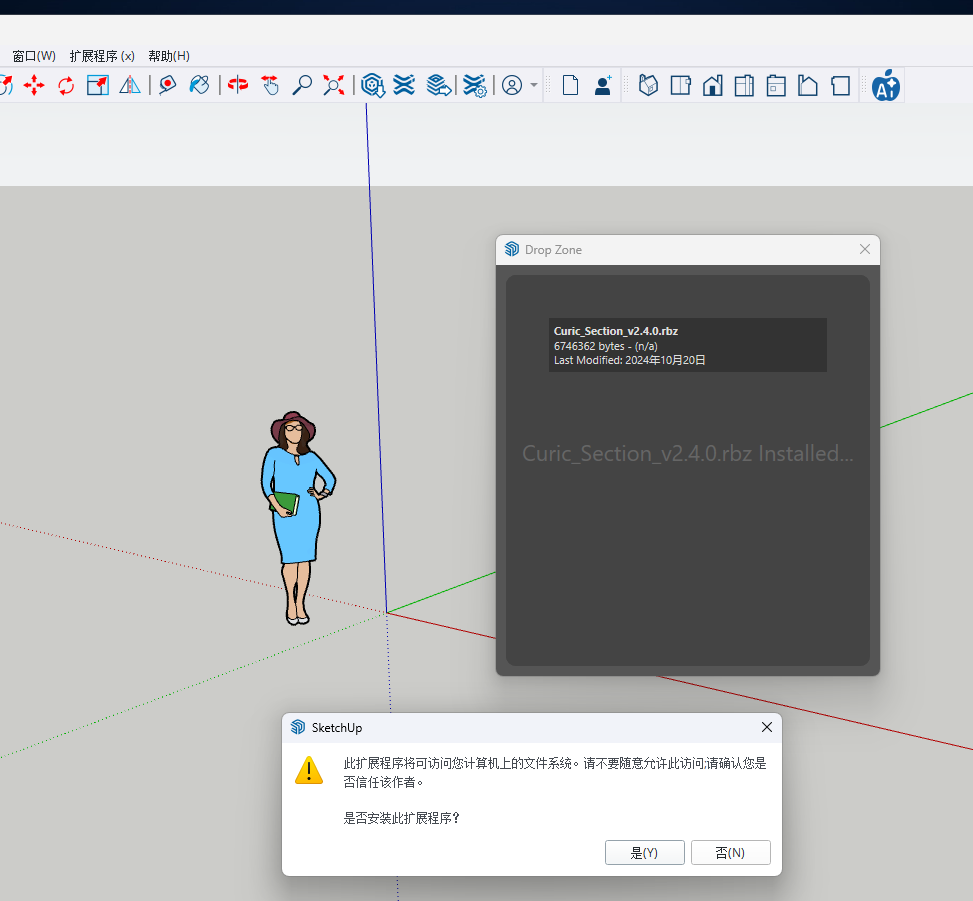Viewport: 973px width, 901px height.
Task: Click 否(N) to decline installation
Action: [x=730, y=852]
